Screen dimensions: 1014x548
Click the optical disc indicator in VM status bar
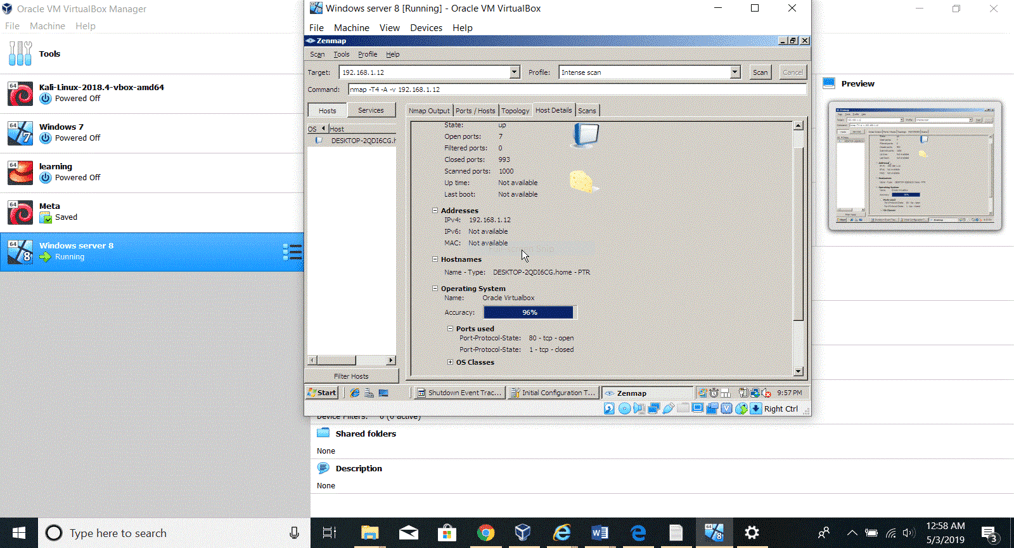coord(624,409)
